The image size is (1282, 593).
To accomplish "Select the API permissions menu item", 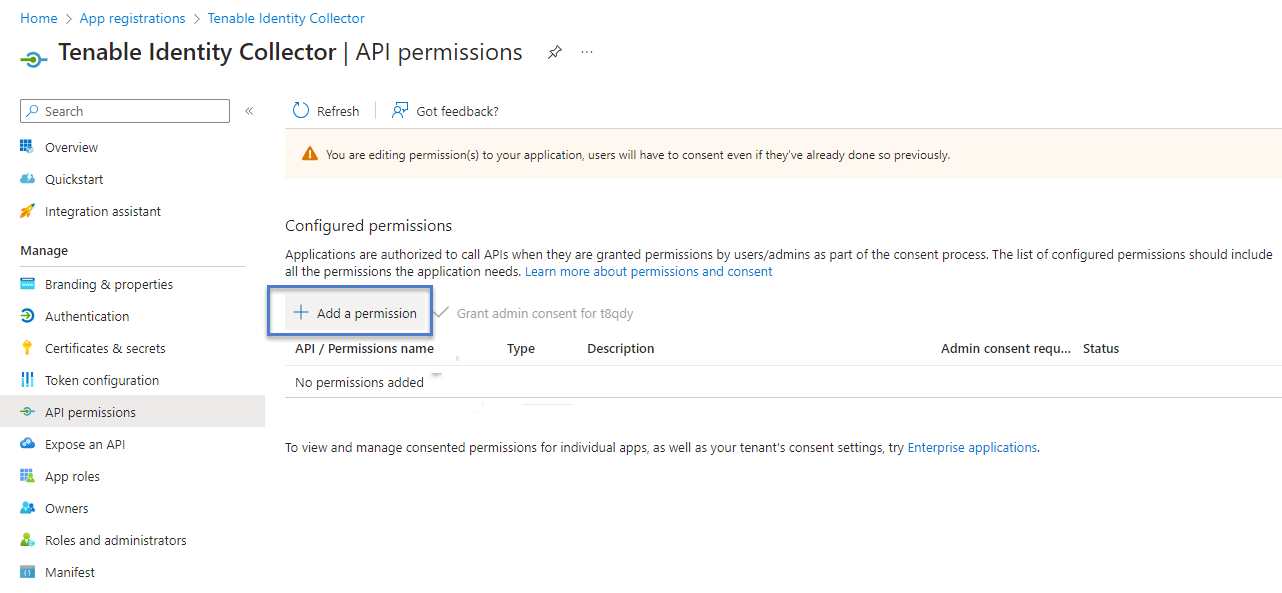I will click(x=132, y=412).
